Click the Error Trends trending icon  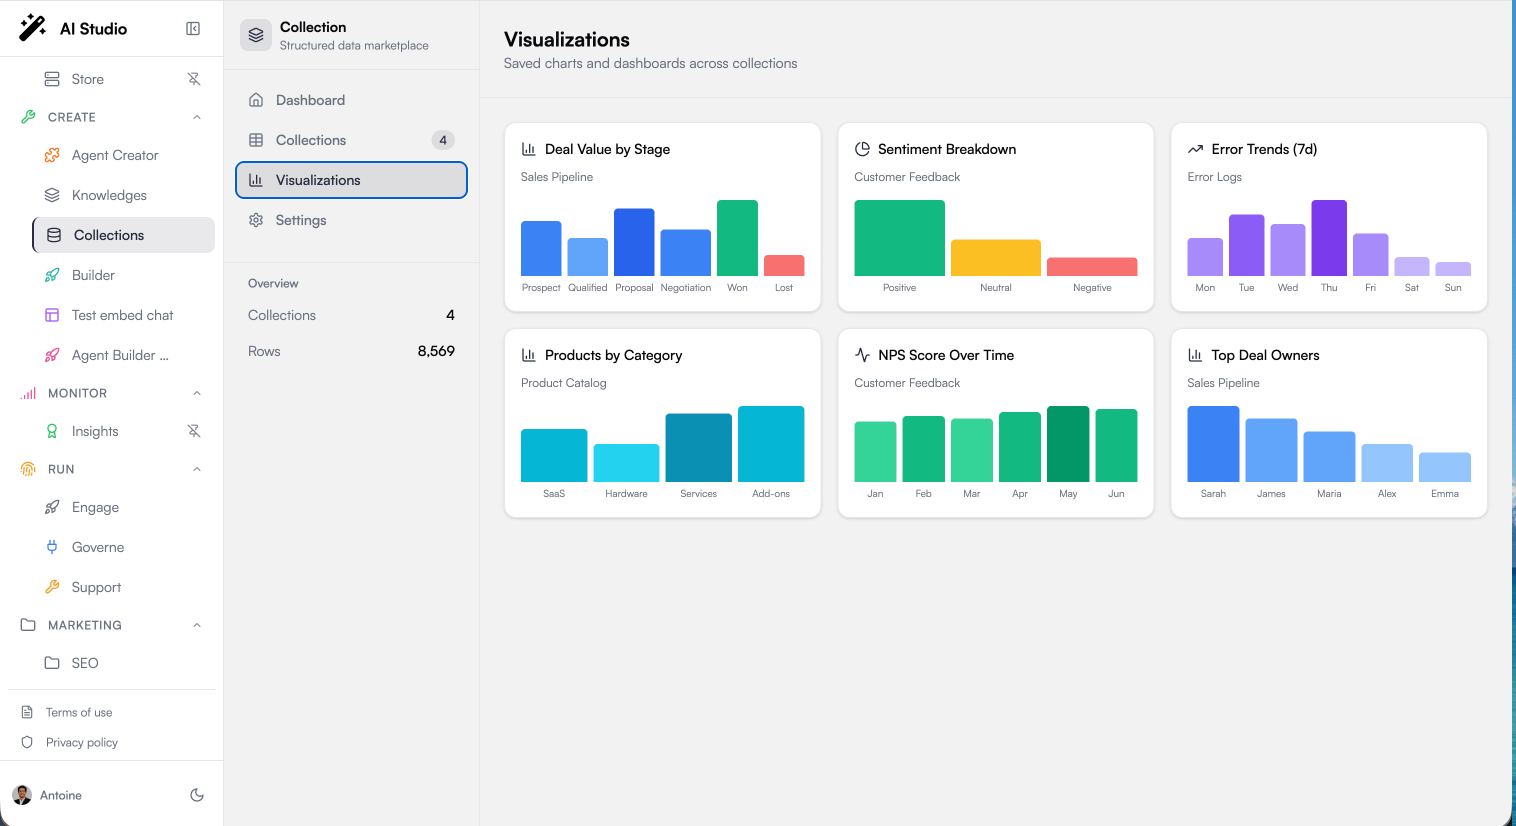click(x=1195, y=149)
